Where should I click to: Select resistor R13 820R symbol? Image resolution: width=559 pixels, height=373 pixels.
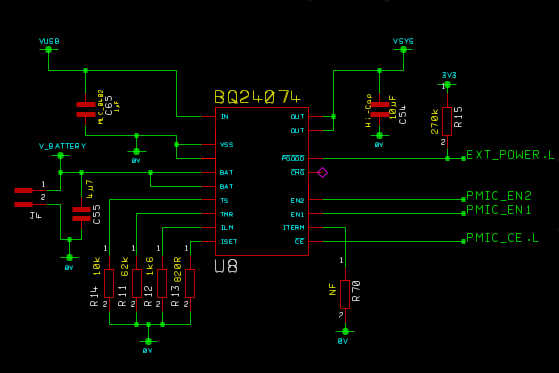pyautogui.click(x=190, y=283)
